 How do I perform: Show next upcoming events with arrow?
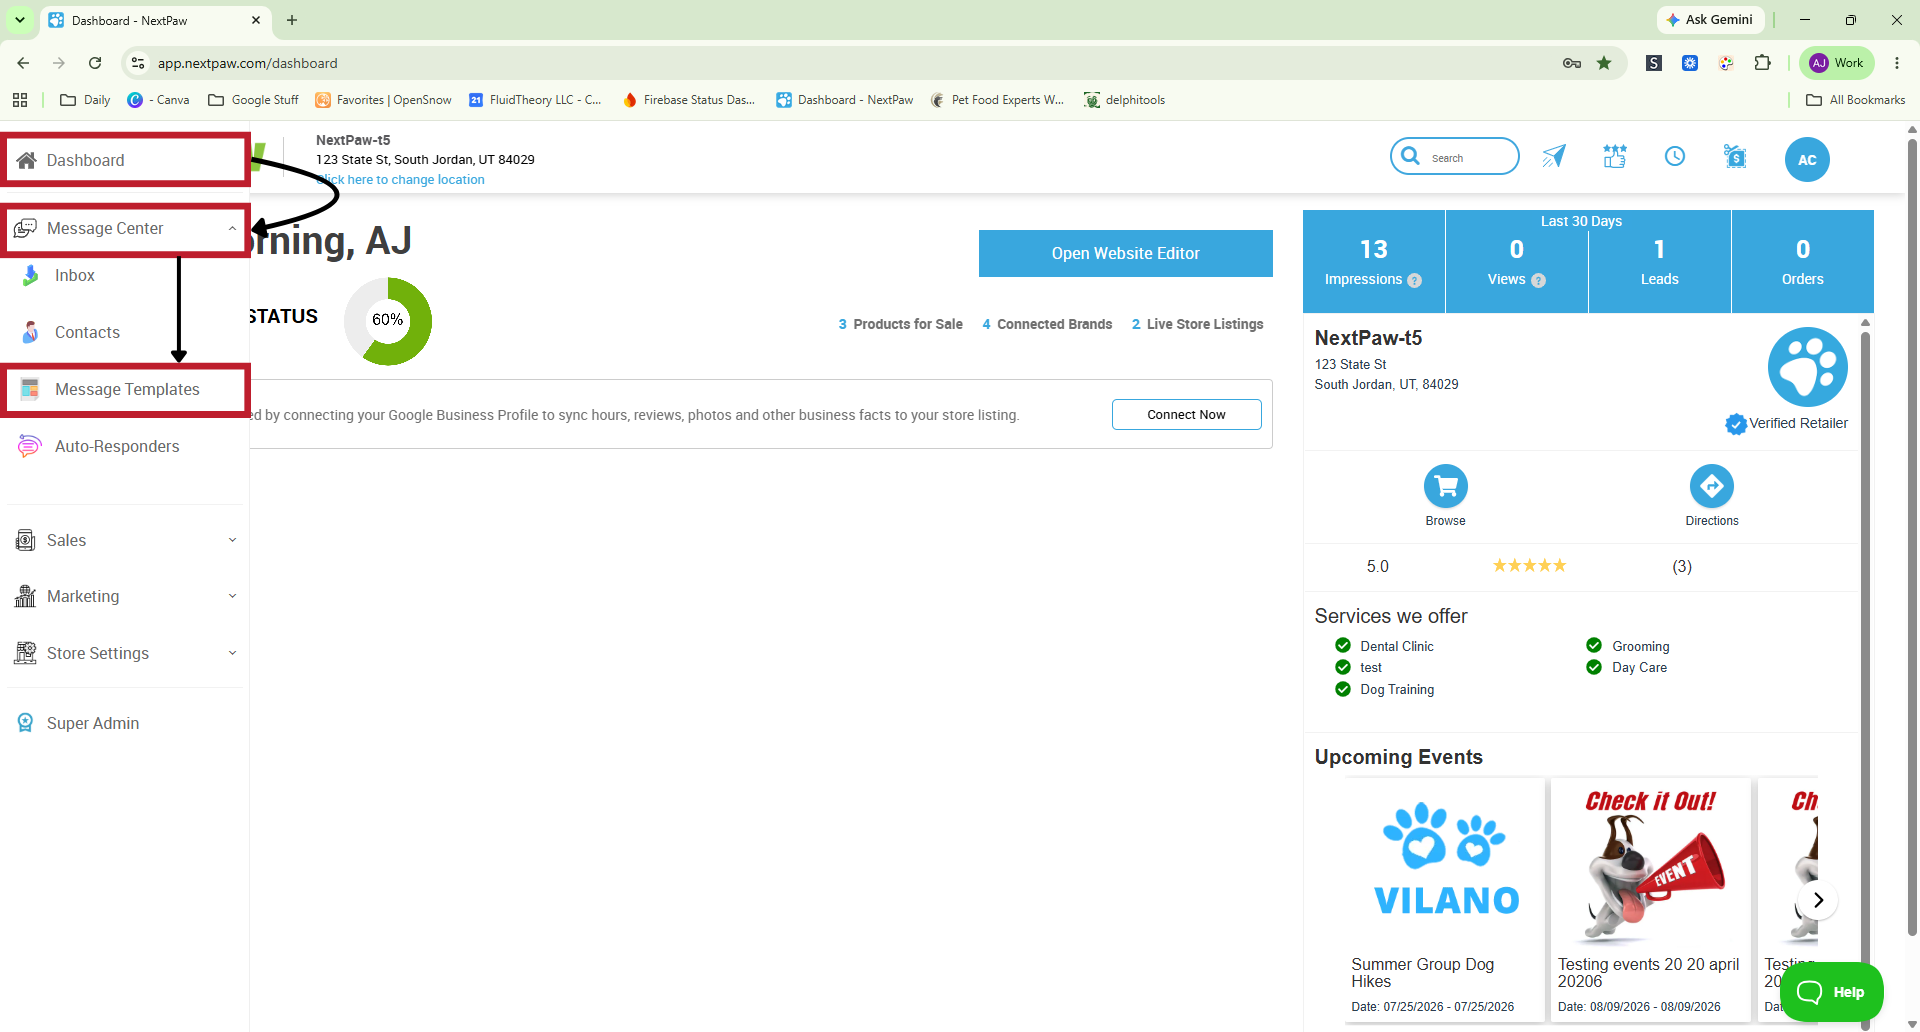pyautogui.click(x=1818, y=900)
